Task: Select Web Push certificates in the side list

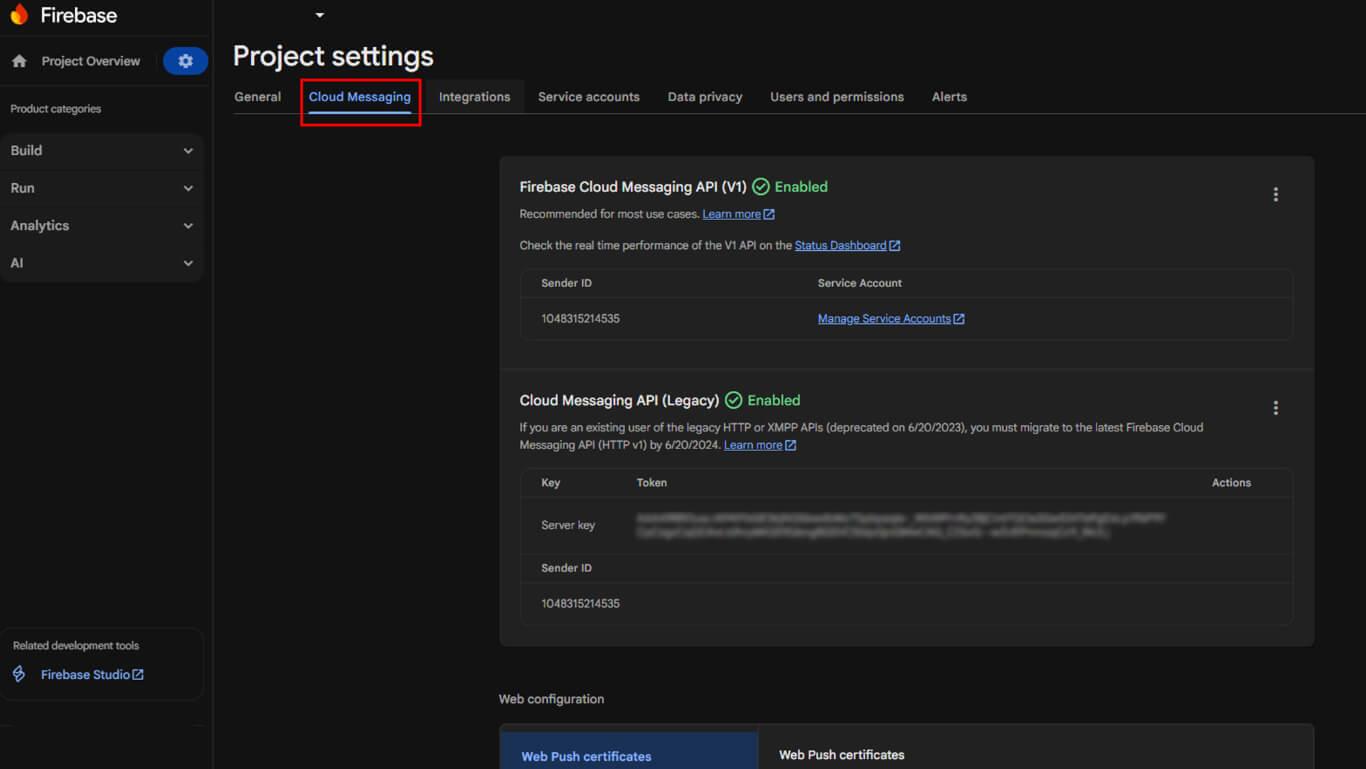Action: (x=586, y=756)
